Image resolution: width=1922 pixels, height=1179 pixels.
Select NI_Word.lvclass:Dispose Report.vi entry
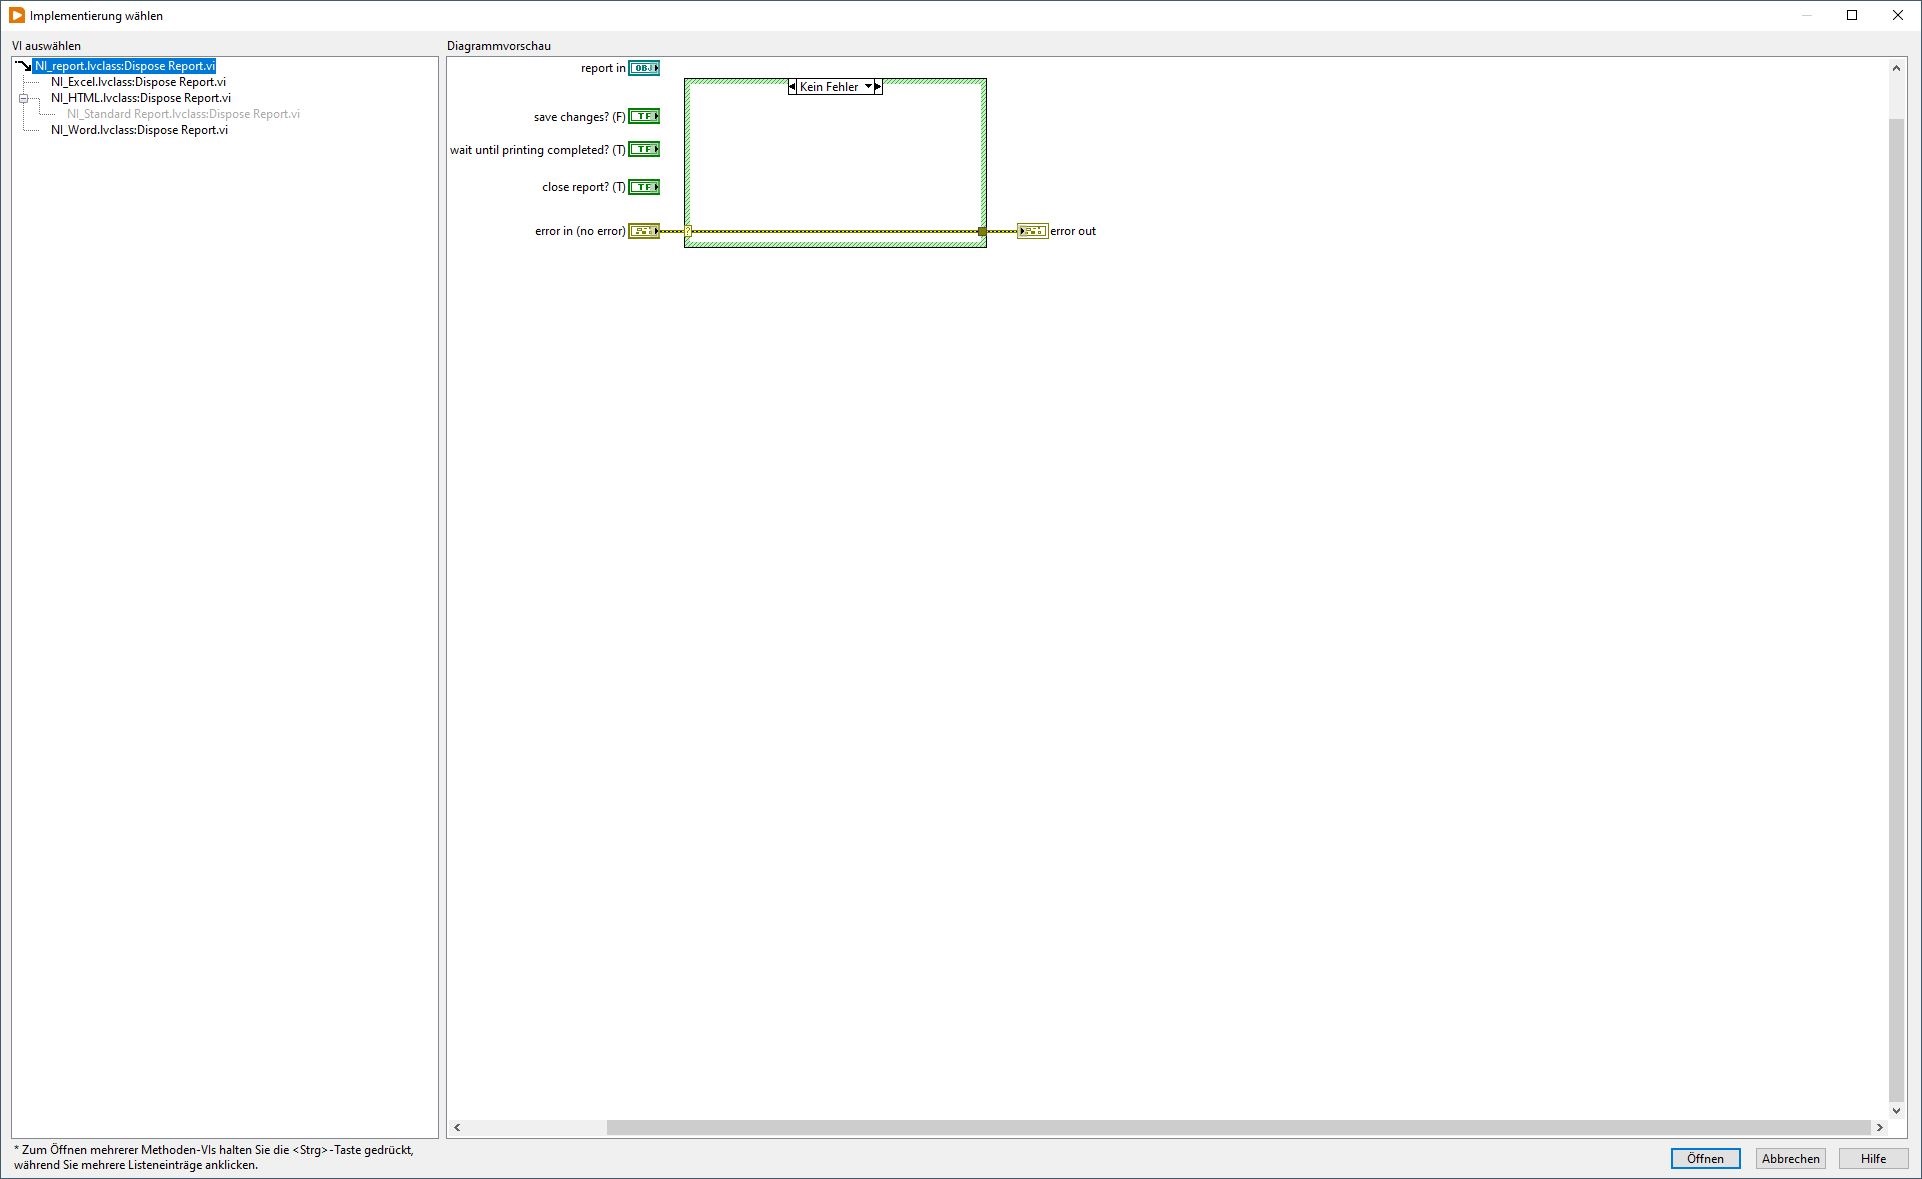pyautogui.click(x=139, y=130)
